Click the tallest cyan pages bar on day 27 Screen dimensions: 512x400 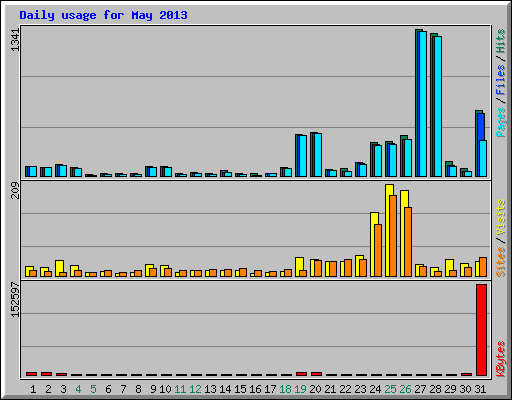click(x=423, y=104)
